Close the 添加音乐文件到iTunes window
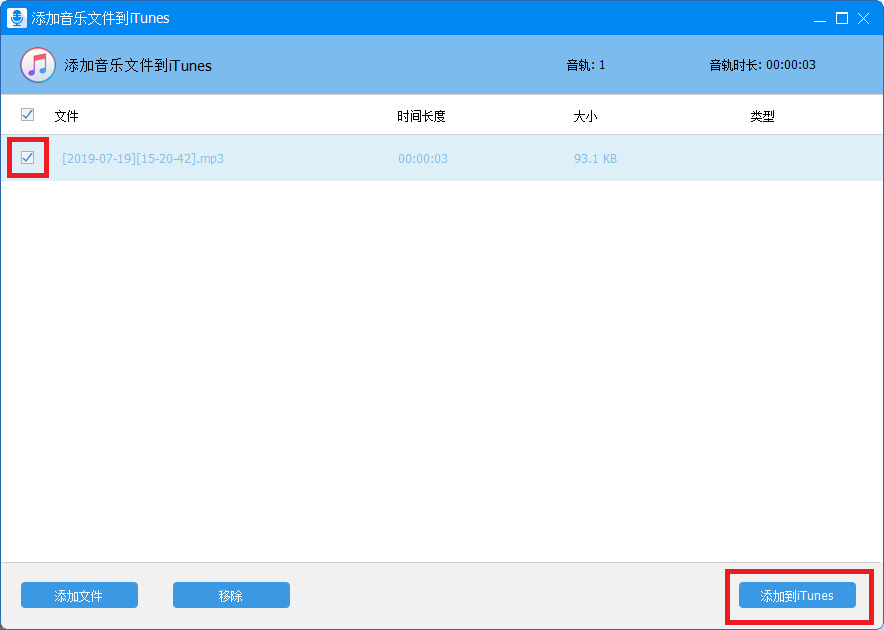Screen dimensions: 884x630 [863, 19]
